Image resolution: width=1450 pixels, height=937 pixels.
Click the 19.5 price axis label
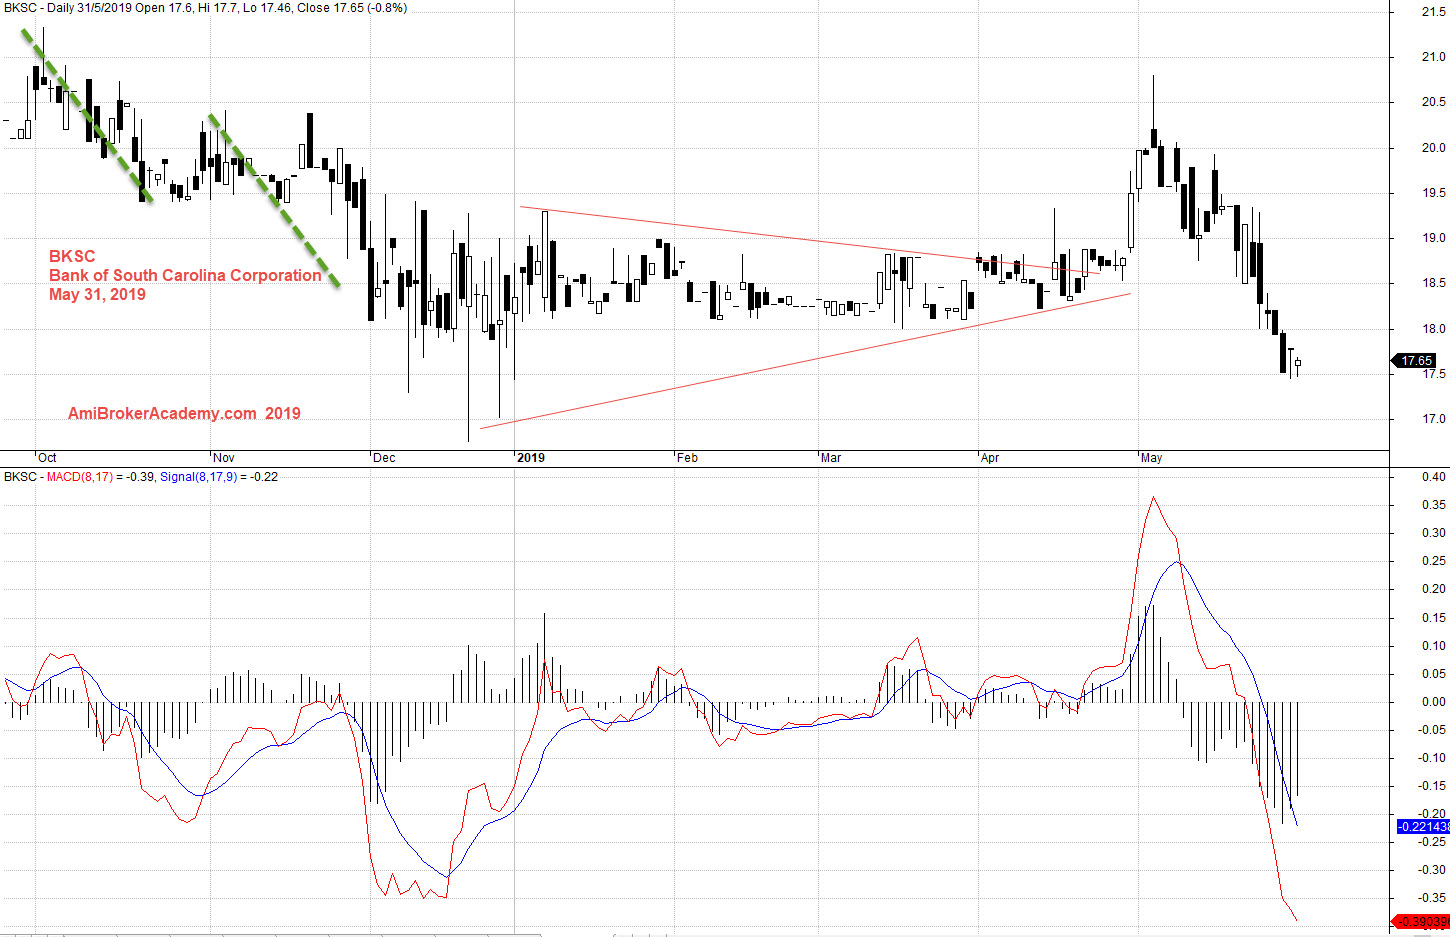point(1433,193)
